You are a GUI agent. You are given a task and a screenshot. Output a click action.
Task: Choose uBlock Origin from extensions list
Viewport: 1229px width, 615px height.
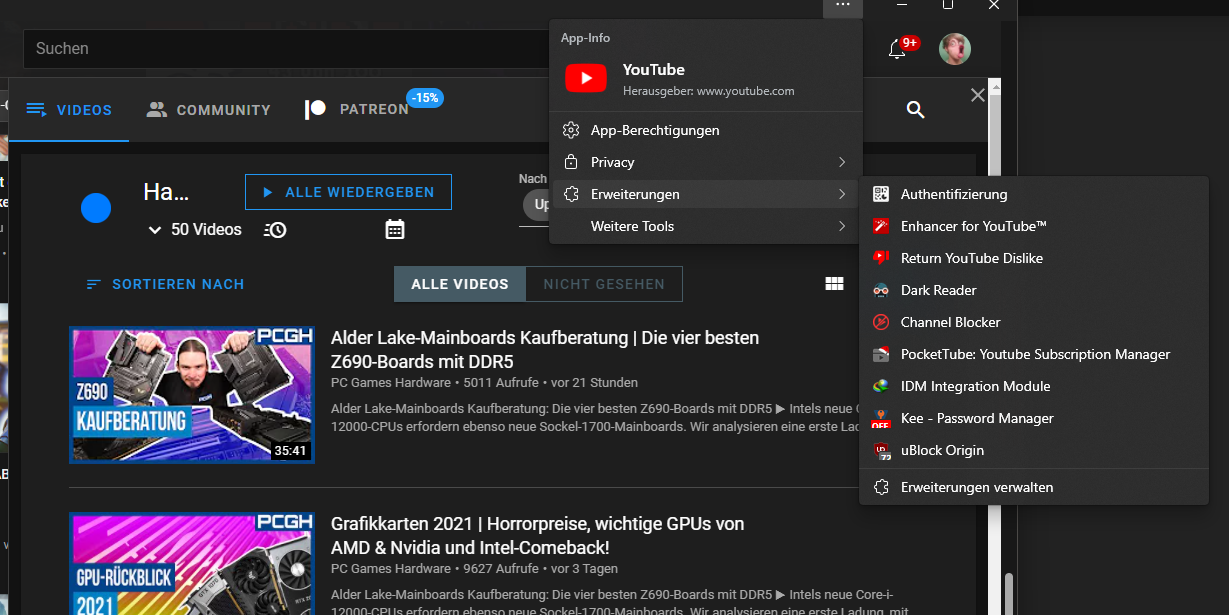[1034, 450]
